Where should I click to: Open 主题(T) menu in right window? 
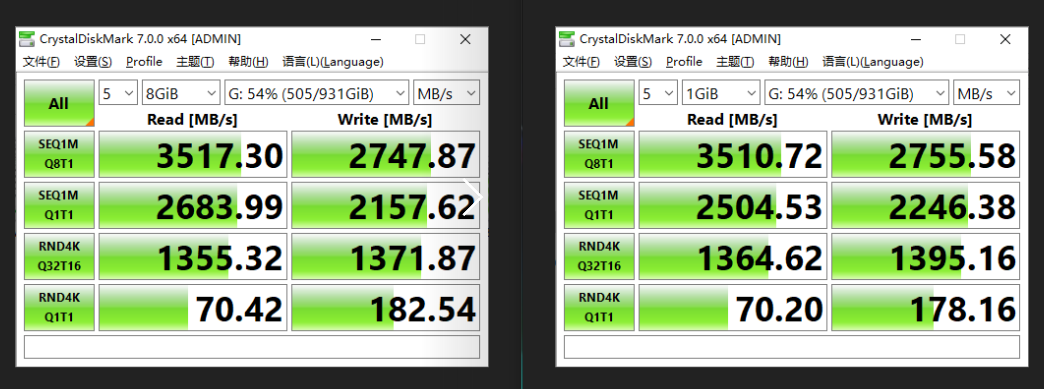click(x=735, y=62)
